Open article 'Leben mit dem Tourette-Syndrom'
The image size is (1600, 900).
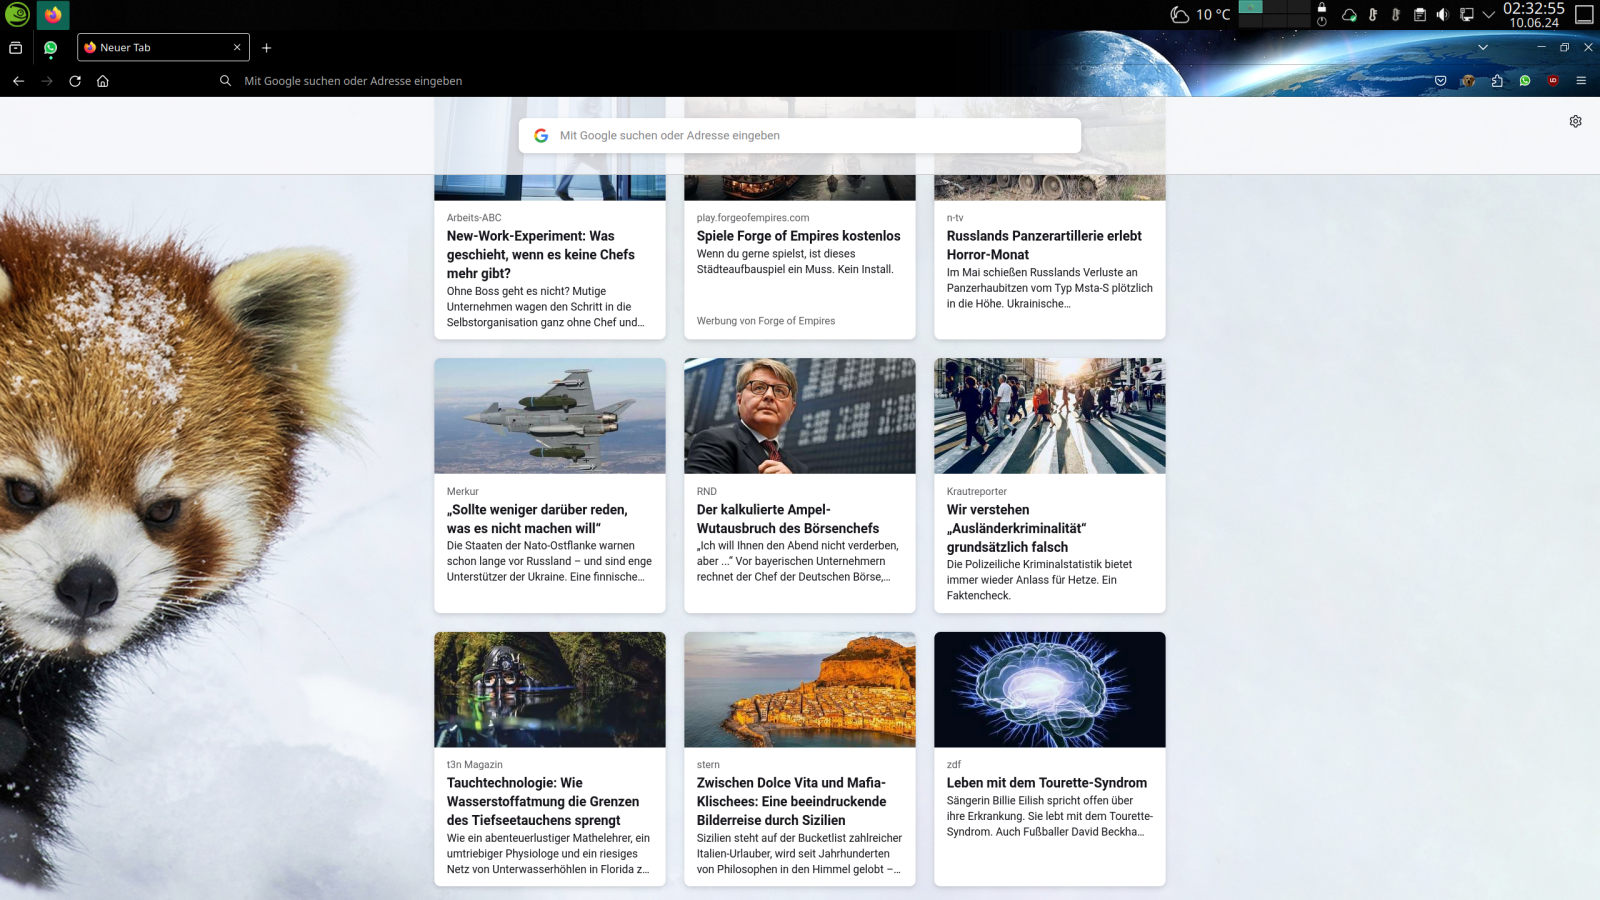(x=1046, y=783)
